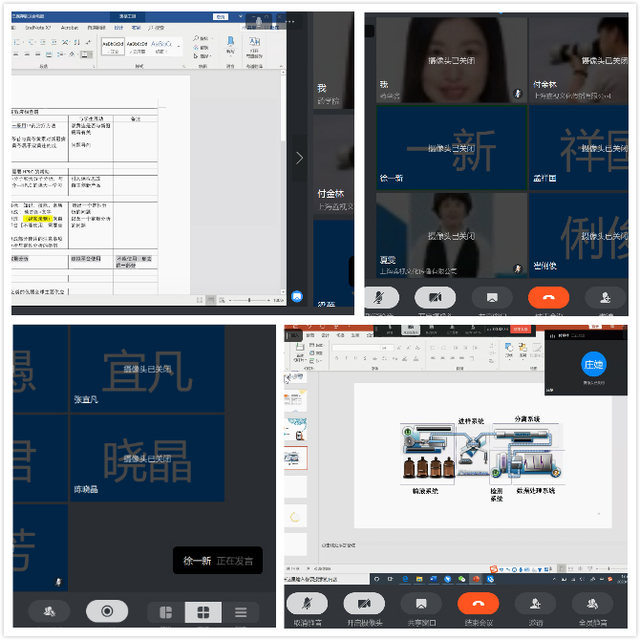Turn on camera with 开启摄像头 button
Viewport: 640px width, 640px height.
click(x=364, y=603)
